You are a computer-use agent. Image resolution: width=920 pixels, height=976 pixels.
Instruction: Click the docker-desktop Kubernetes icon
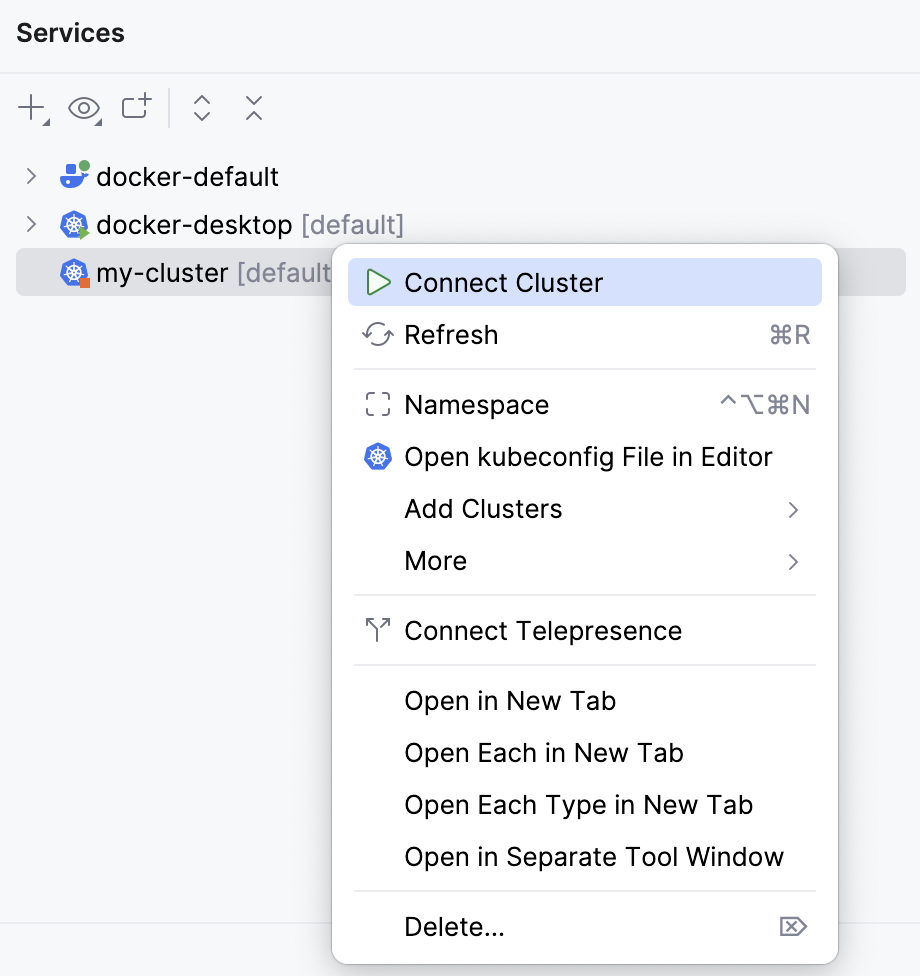[75, 225]
